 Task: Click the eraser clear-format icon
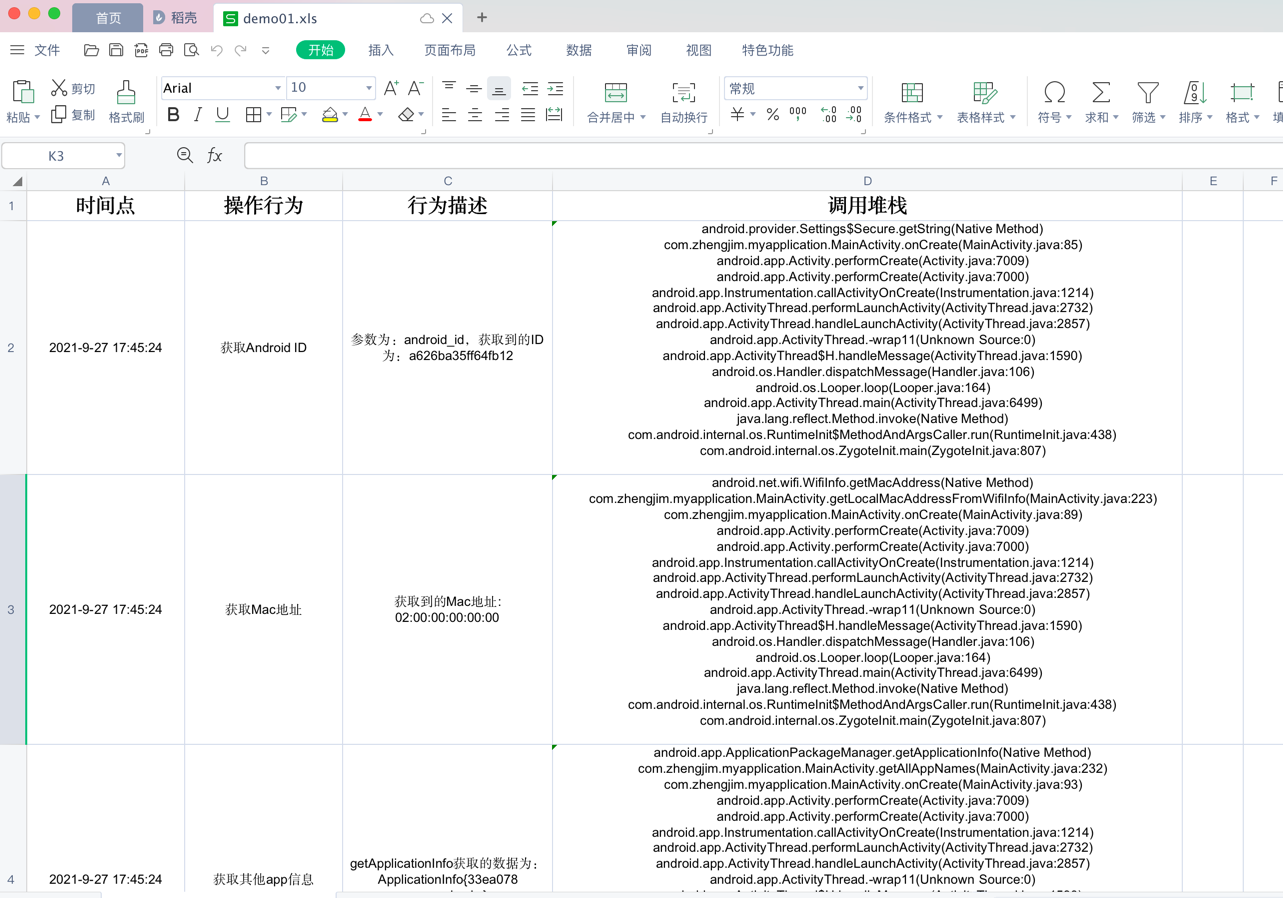(x=406, y=116)
